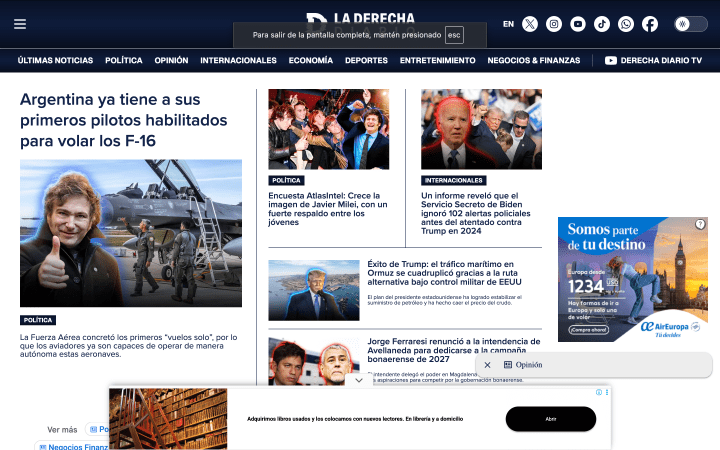Screen dimensions: 720x450
Task: Open Éxito de Trump Ormuz headline
Action: click(444, 273)
